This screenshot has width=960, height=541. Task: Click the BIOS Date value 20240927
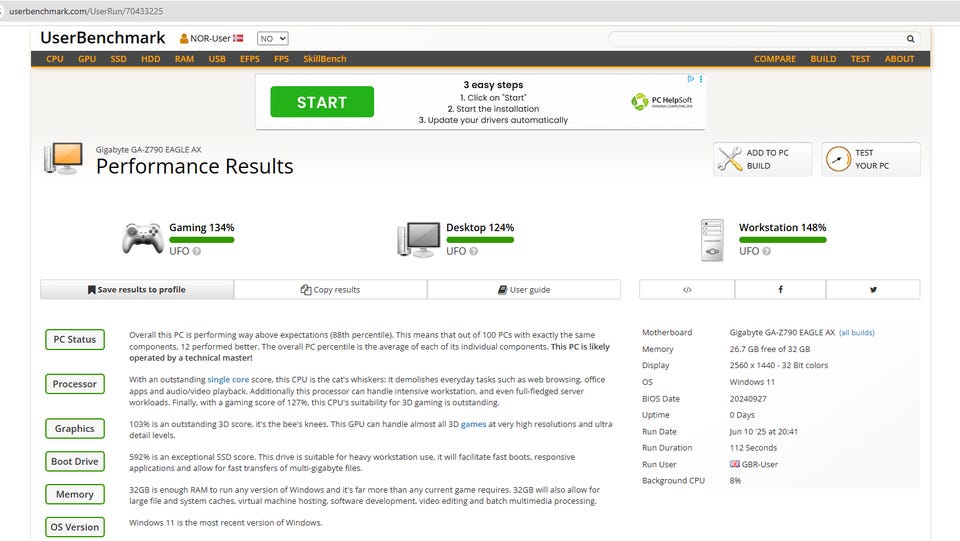[748, 398]
